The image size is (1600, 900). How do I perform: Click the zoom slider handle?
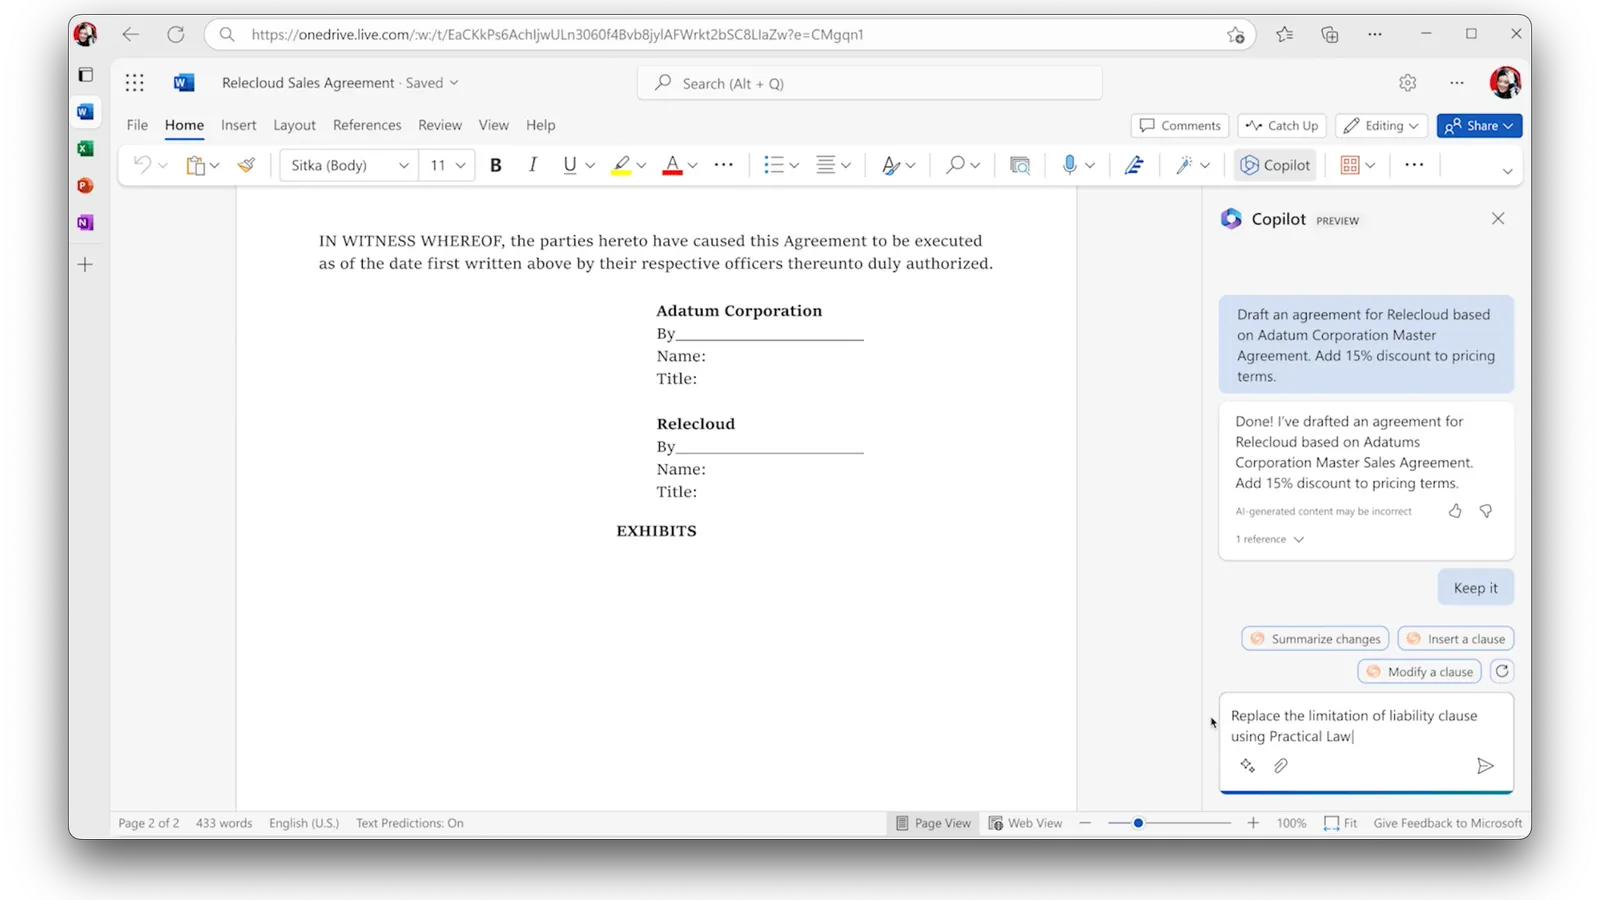pos(1138,823)
